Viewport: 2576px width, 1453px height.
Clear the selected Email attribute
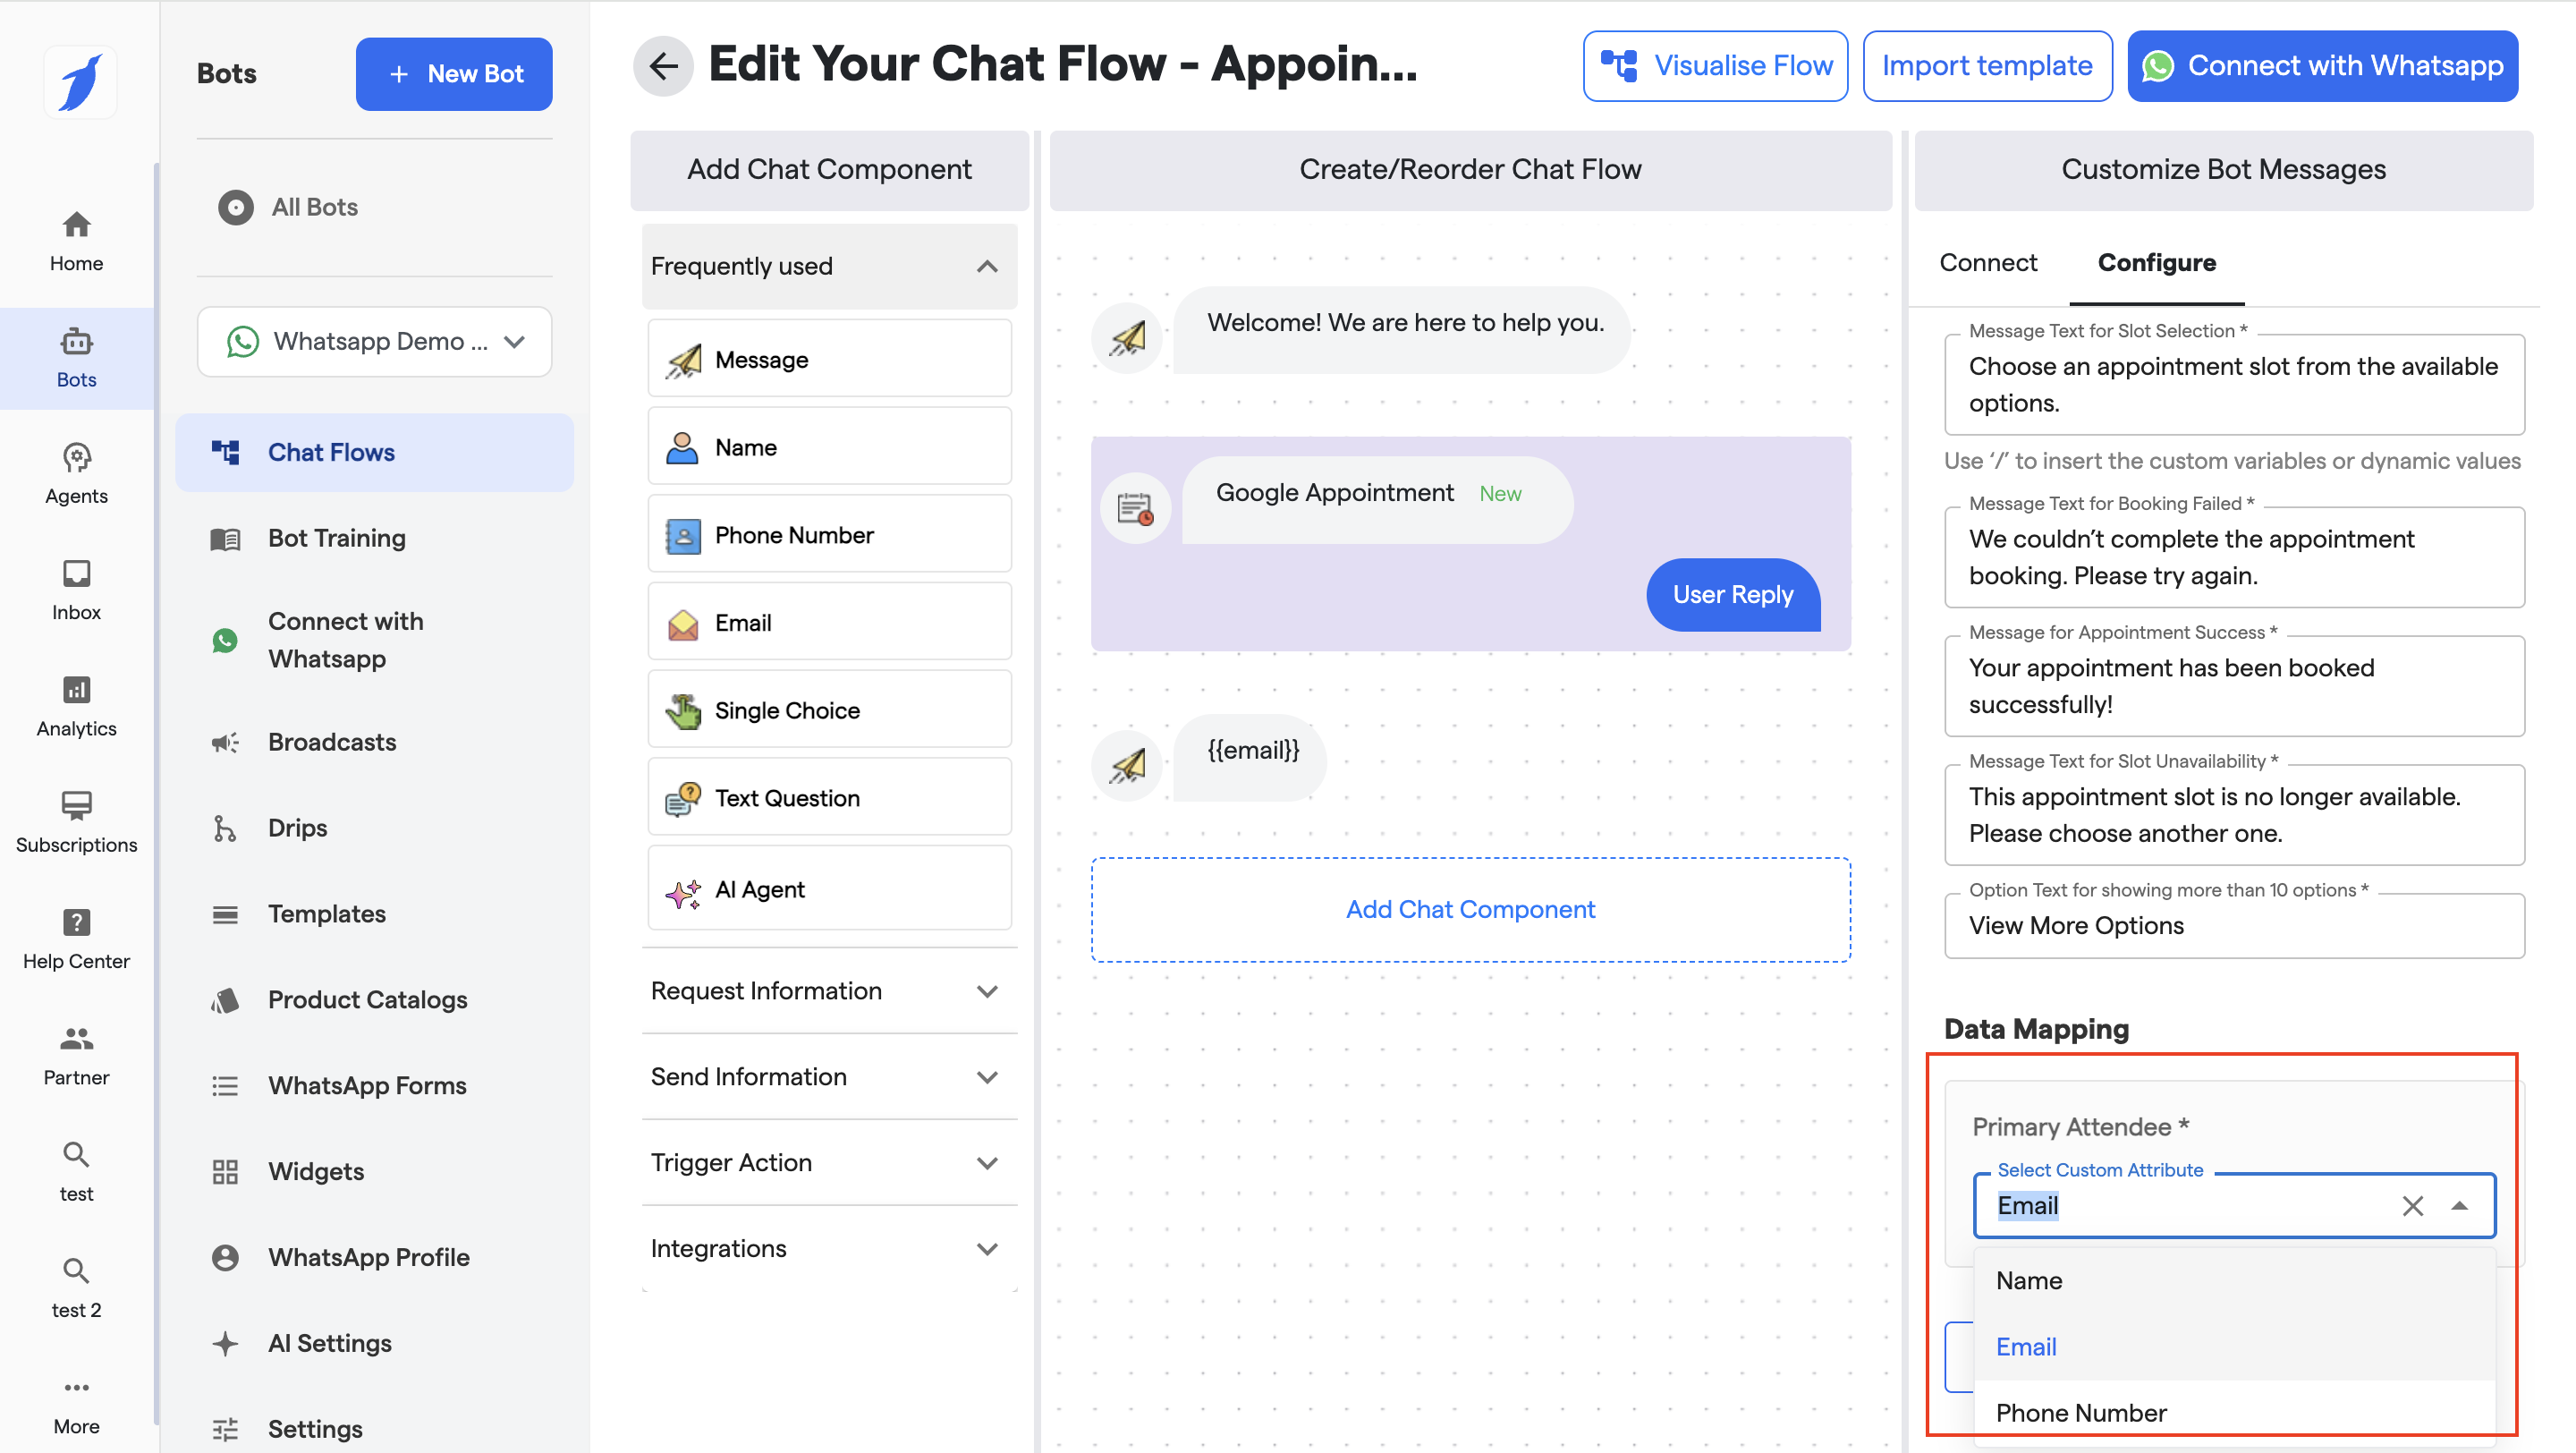(2411, 1205)
